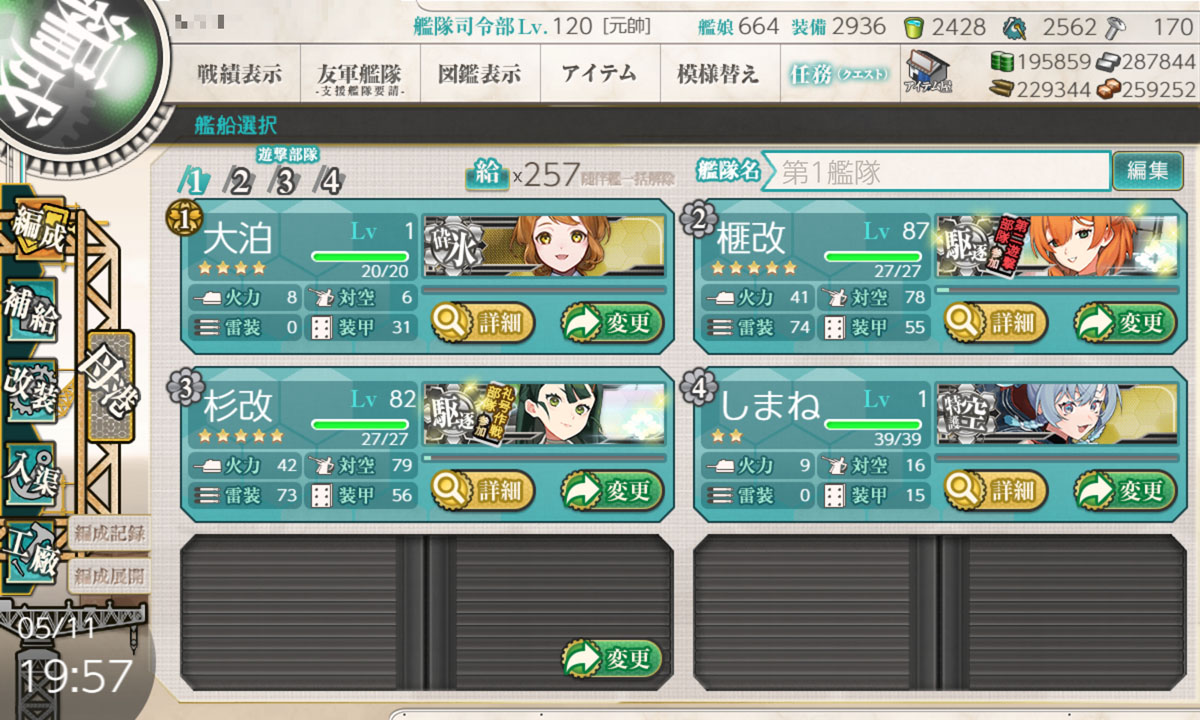This screenshot has height=720, width=1200.
Task: Click the 給 resupply-all icon
Action: pos(488,175)
